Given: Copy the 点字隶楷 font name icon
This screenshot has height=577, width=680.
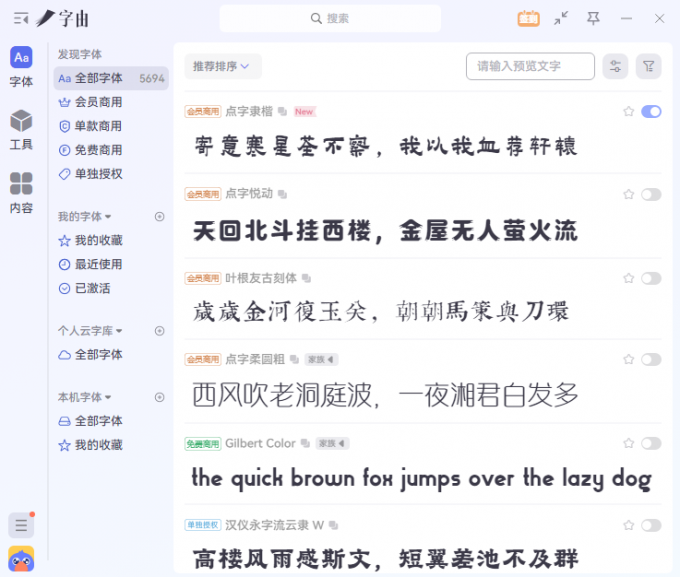Looking at the screenshot, I should [x=282, y=111].
